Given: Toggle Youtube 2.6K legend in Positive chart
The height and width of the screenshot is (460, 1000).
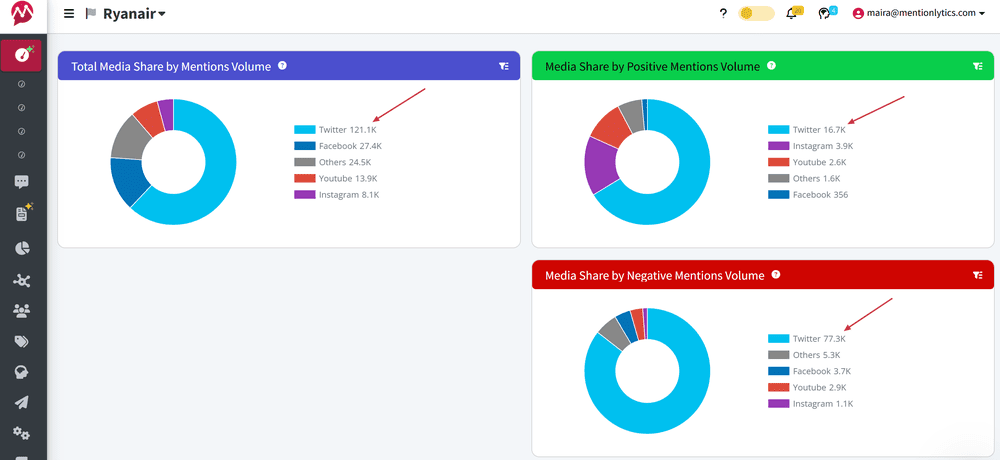Looking at the screenshot, I should tap(807, 162).
